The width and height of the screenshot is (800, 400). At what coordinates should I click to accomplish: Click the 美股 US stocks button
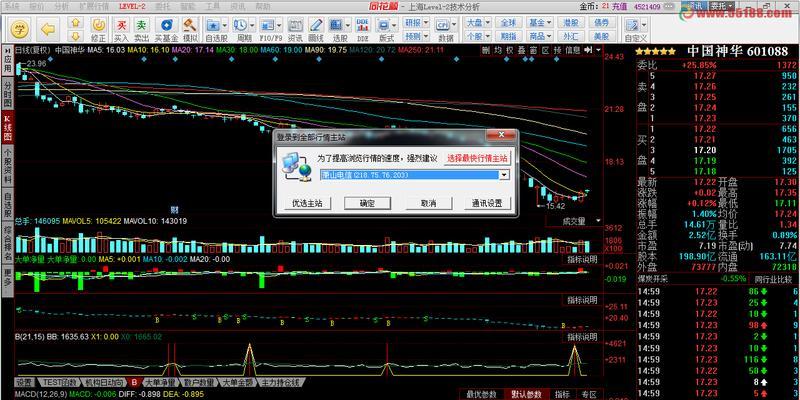tap(602, 36)
